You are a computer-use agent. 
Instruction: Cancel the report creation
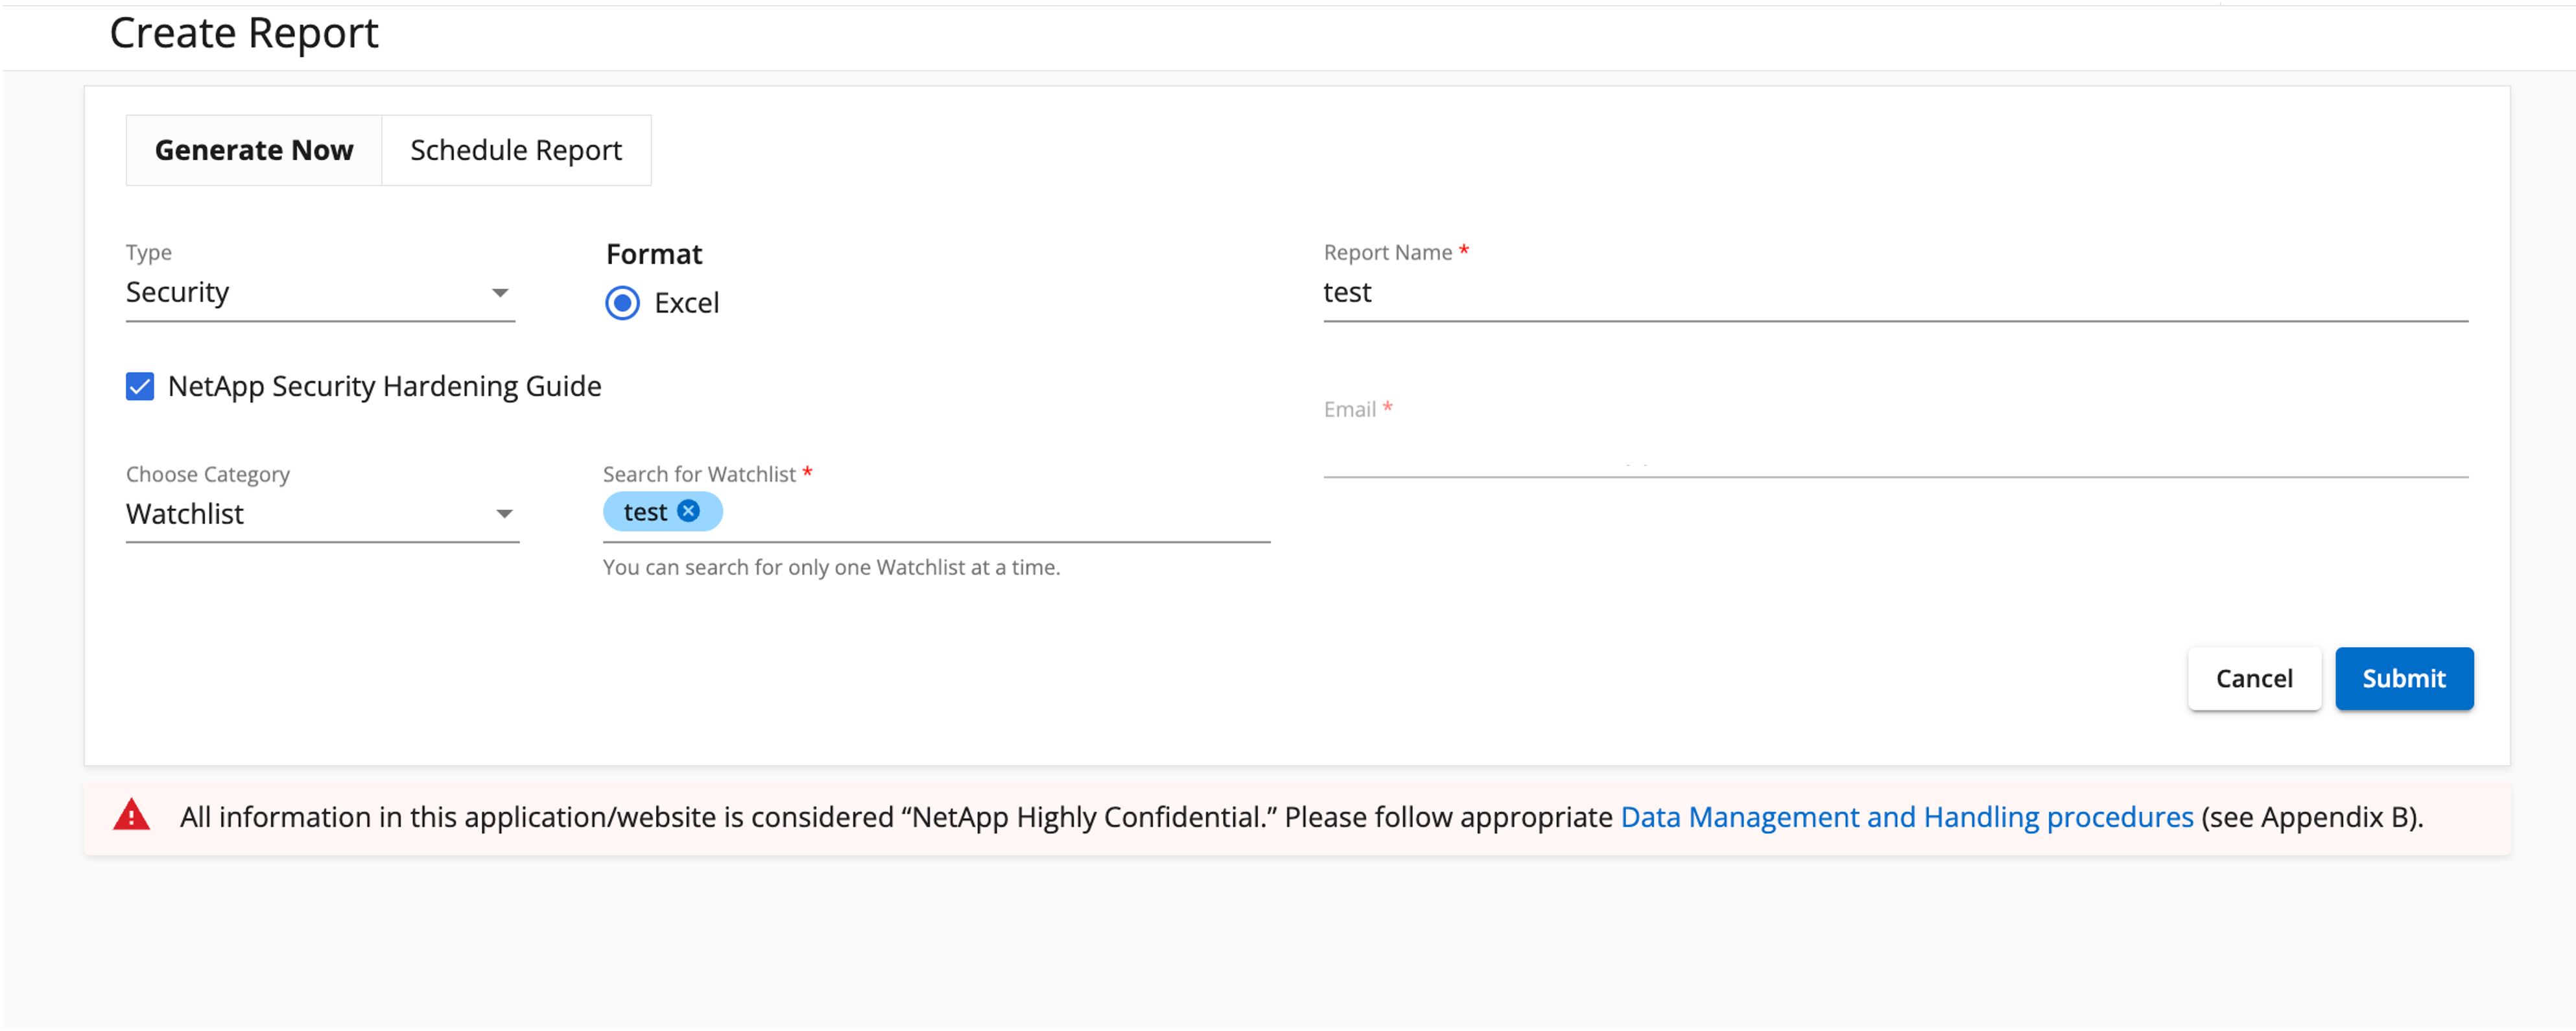point(2254,678)
